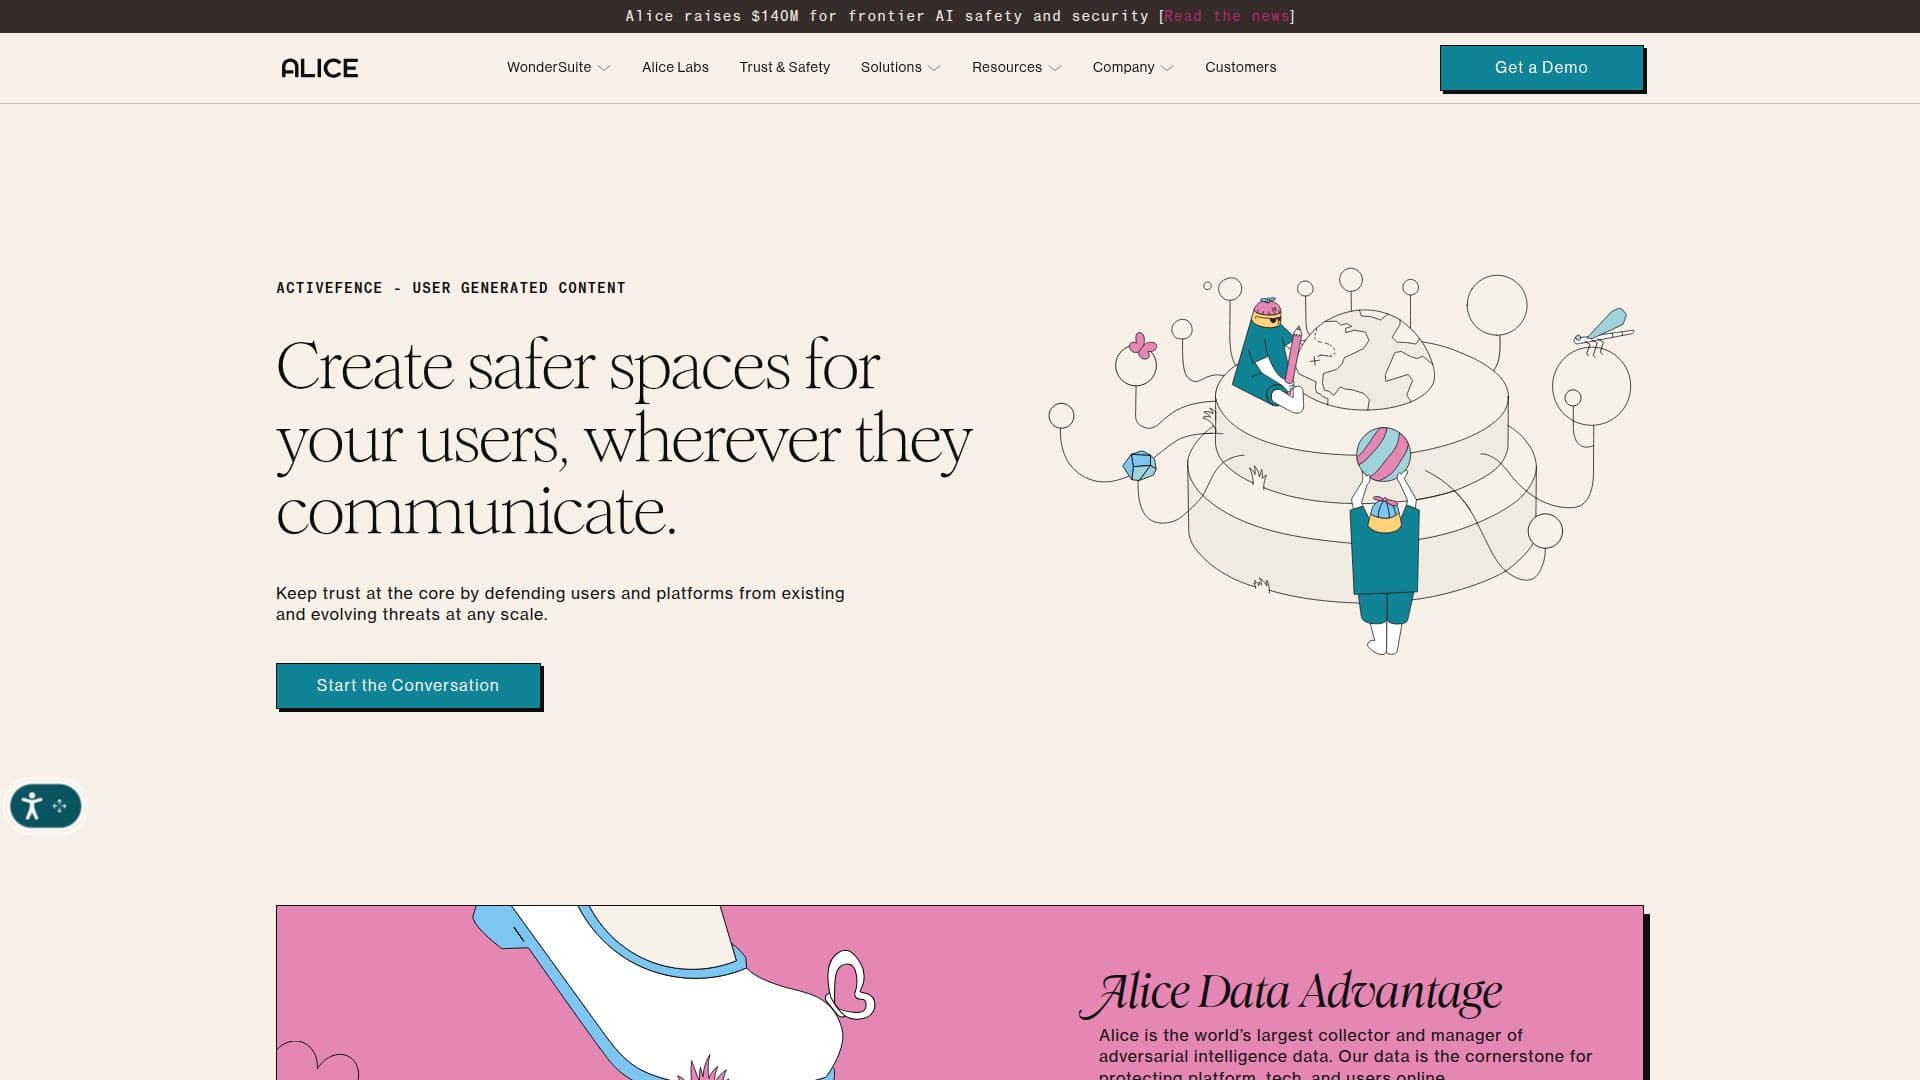Click the Create safer spaces headline

624,438
